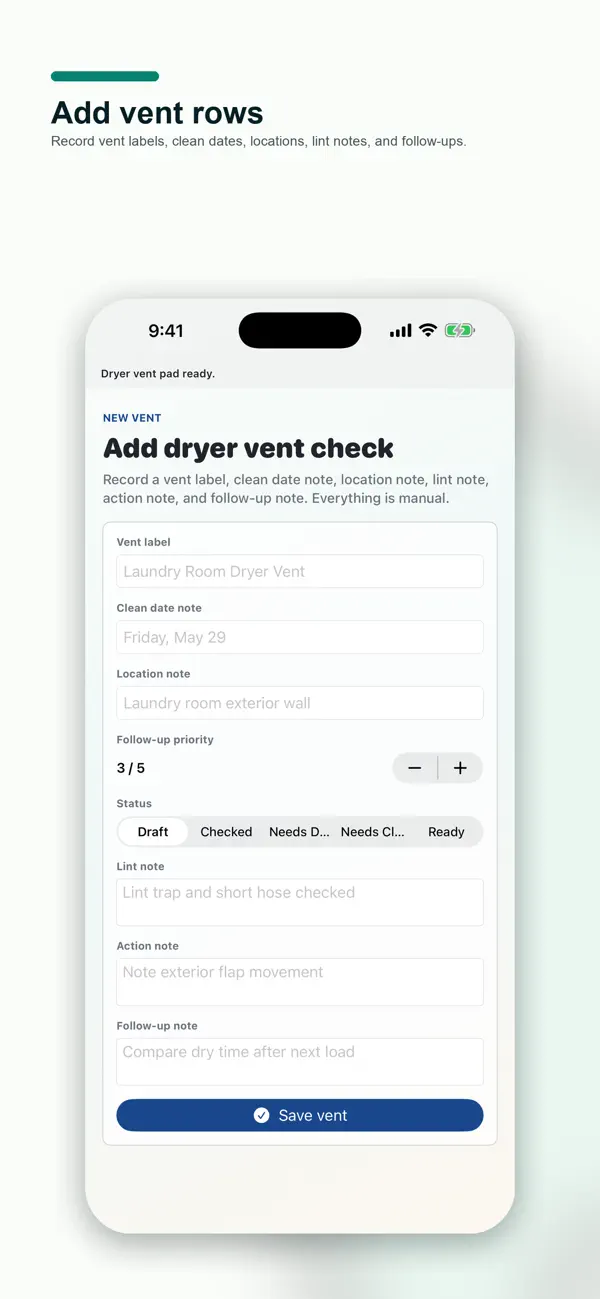The image size is (600, 1299).
Task: Focus the Action note text area
Action: (300, 982)
